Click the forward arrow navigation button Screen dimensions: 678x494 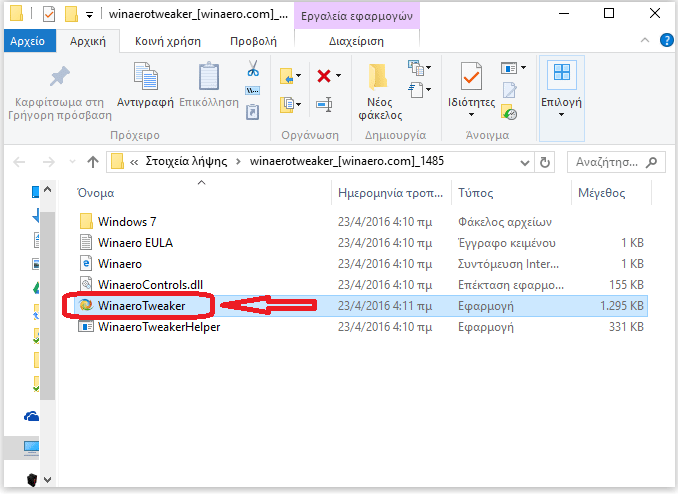coord(49,162)
